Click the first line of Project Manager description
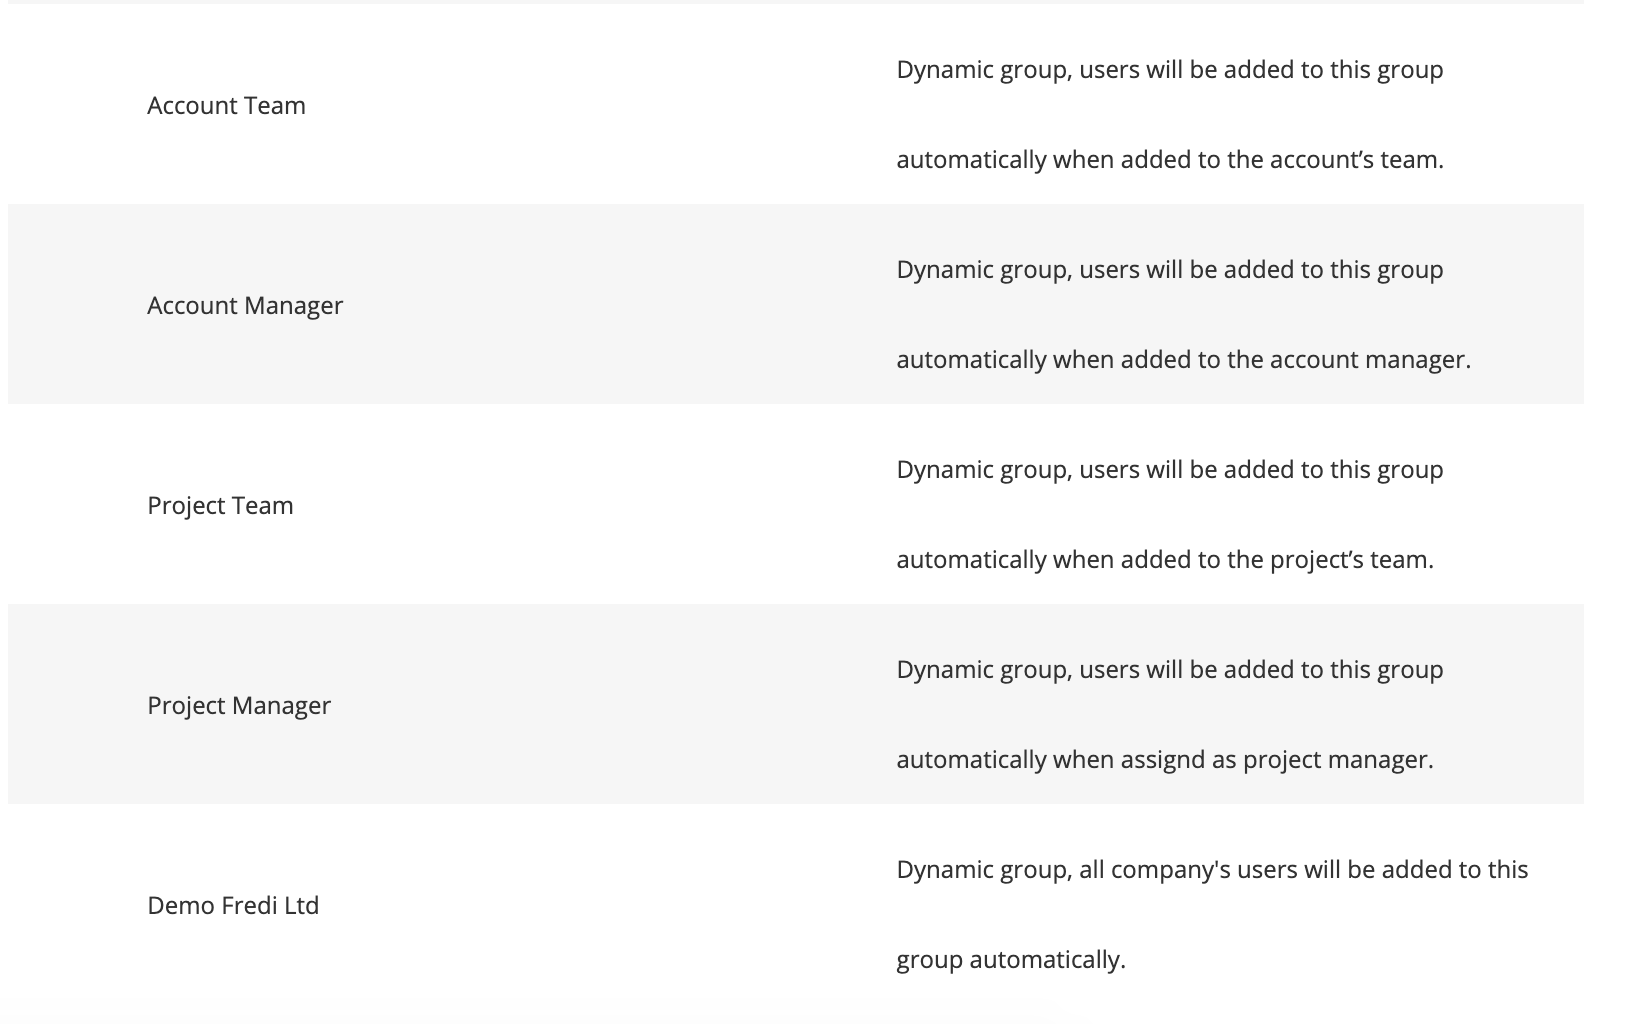The width and height of the screenshot is (1628, 1024). [1170, 670]
